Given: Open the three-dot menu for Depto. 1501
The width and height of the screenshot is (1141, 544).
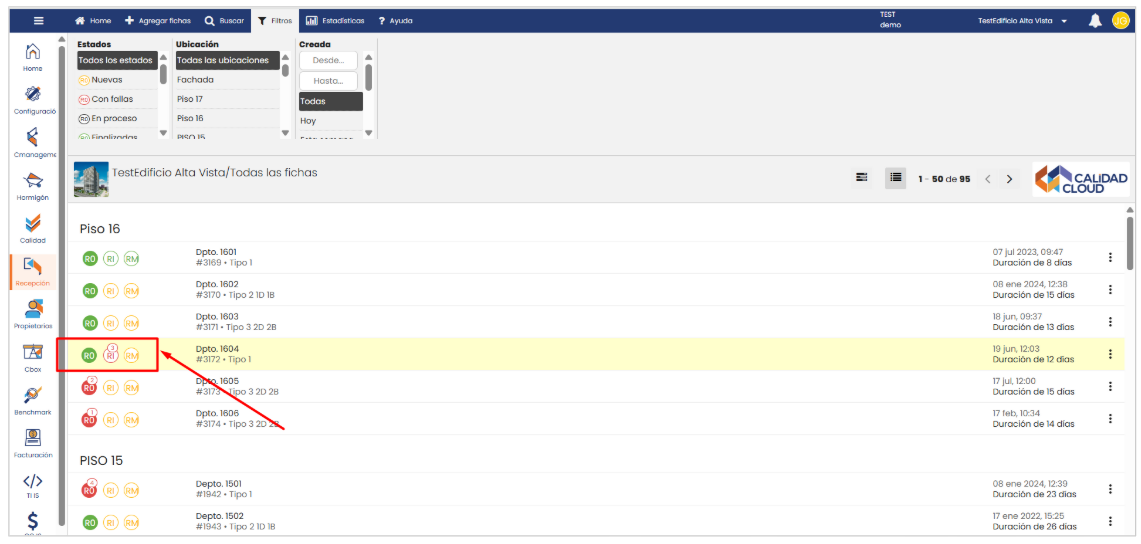Looking at the screenshot, I should point(1110,489).
